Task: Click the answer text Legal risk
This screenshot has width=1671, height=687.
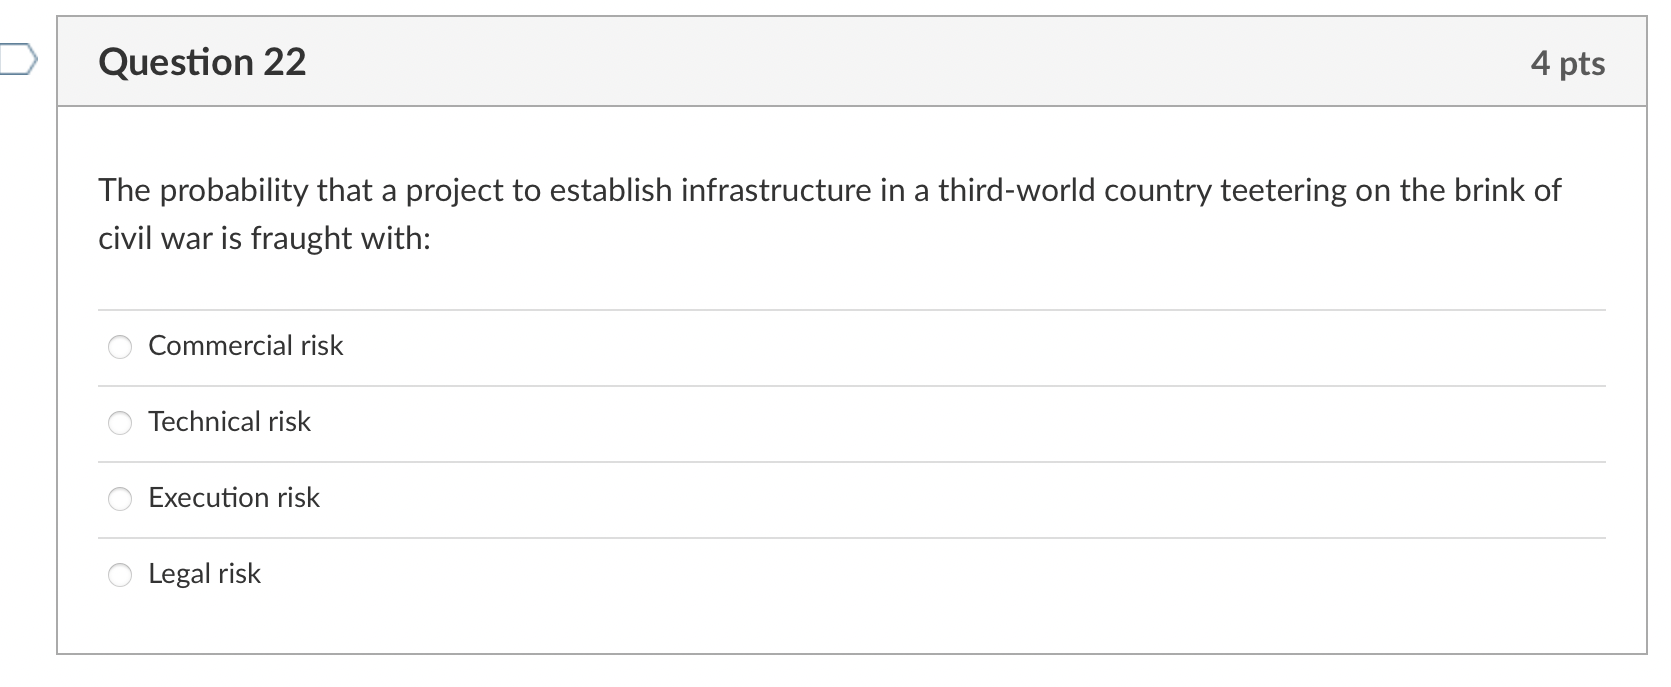Action: (203, 574)
